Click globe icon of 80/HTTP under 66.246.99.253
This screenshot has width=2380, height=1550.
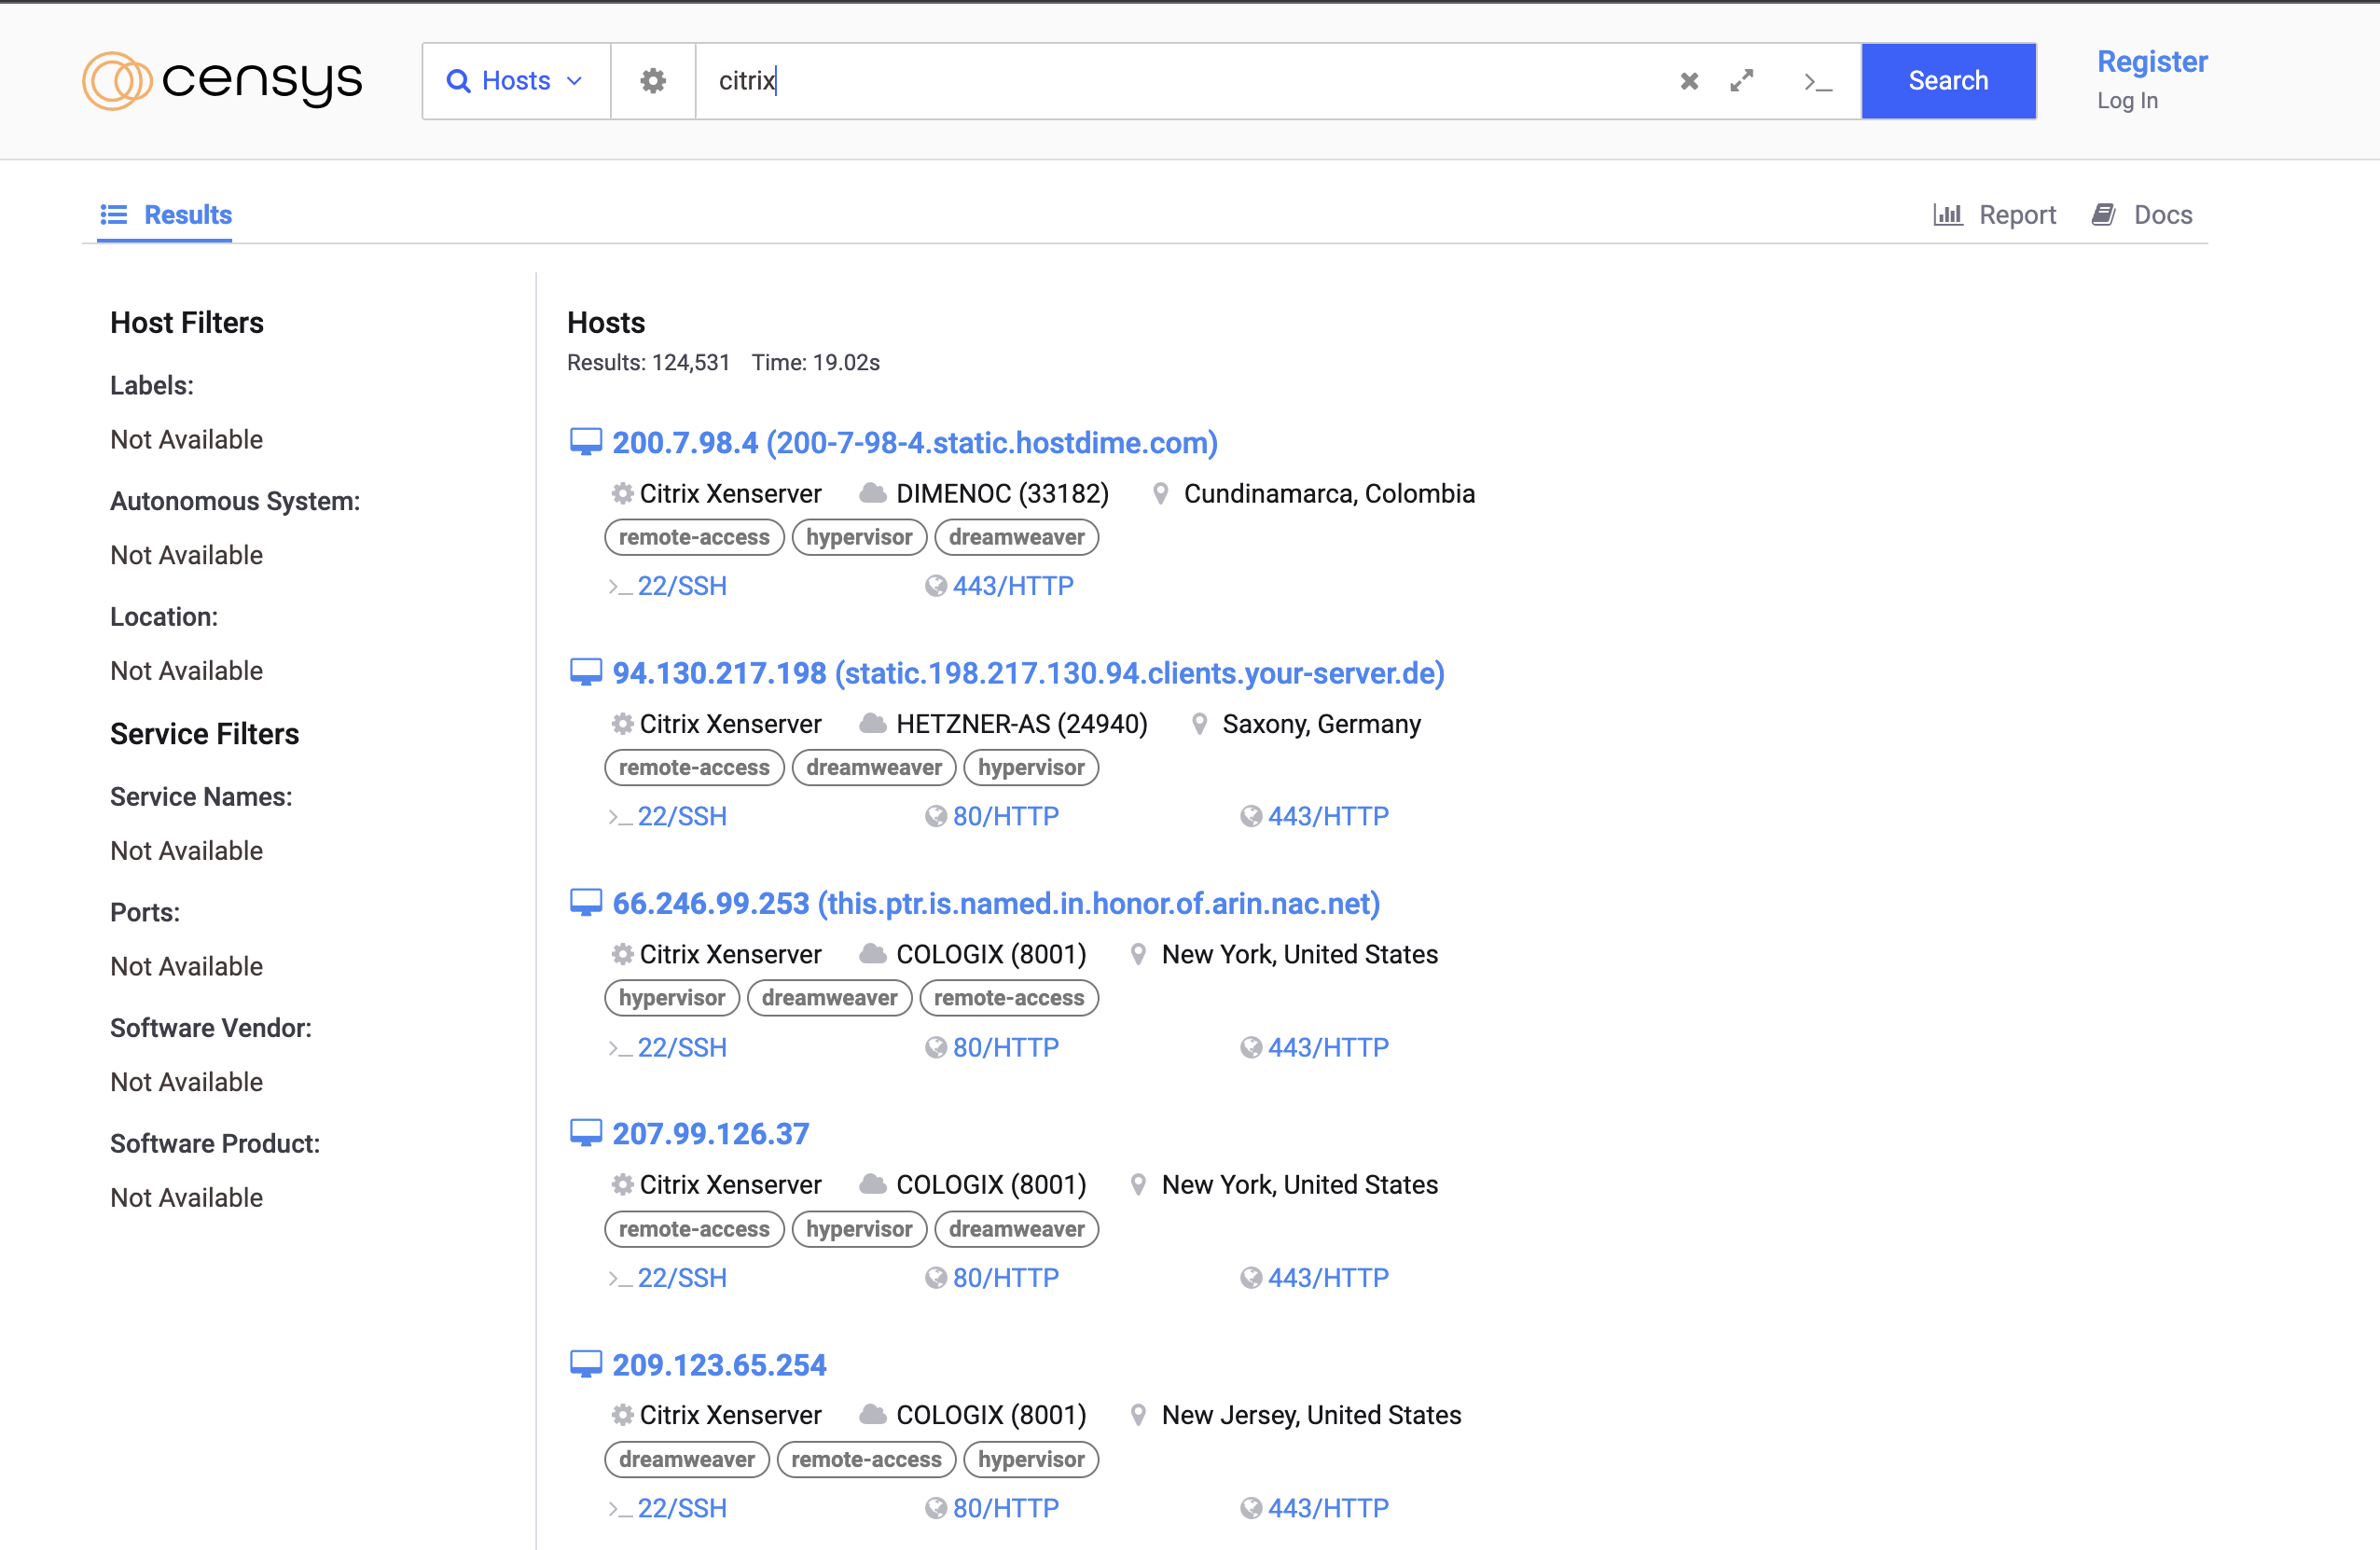click(936, 1048)
